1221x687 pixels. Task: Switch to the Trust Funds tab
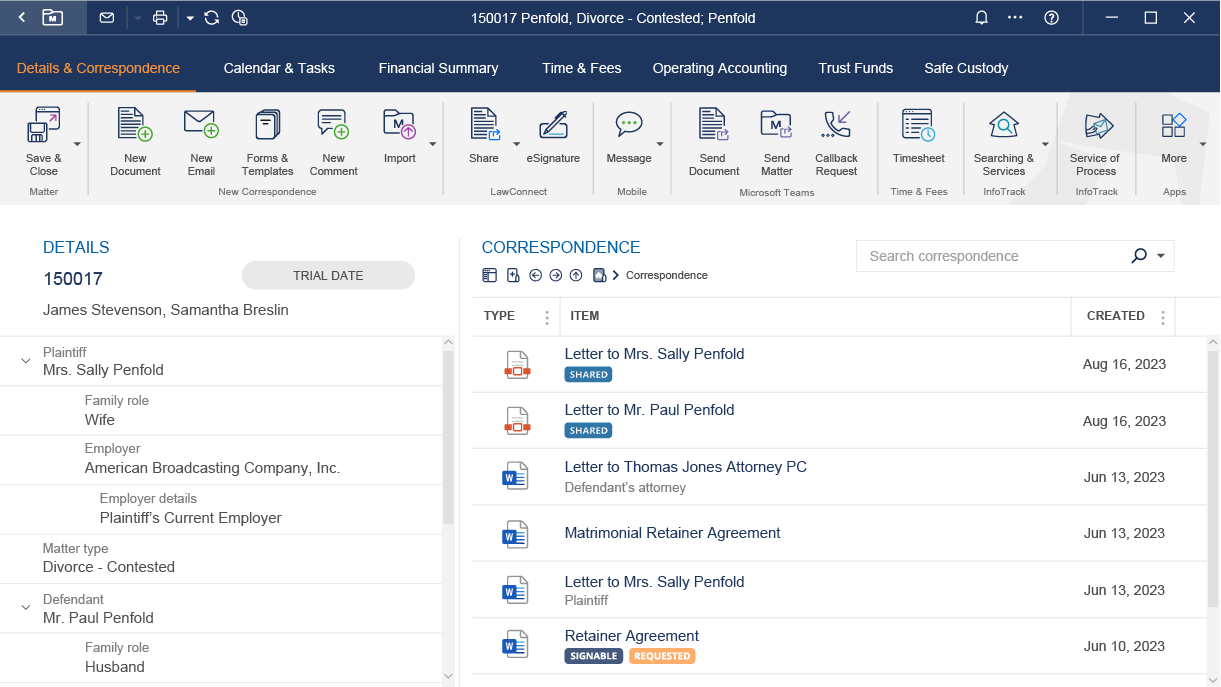click(x=855, y=68)
